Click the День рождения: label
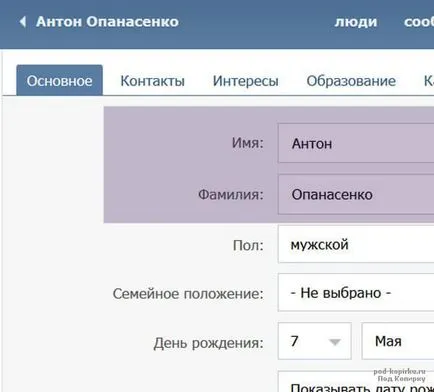This screenshot has height=392, width=434. click(x=209, y=343)
